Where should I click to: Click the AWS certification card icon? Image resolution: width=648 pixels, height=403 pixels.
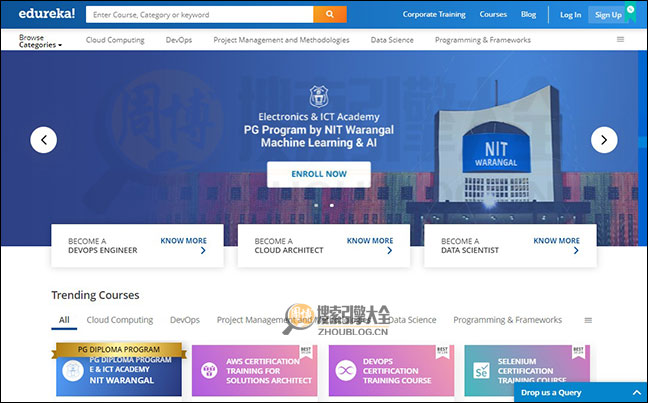pyautogui.click(x=209, y=370)
